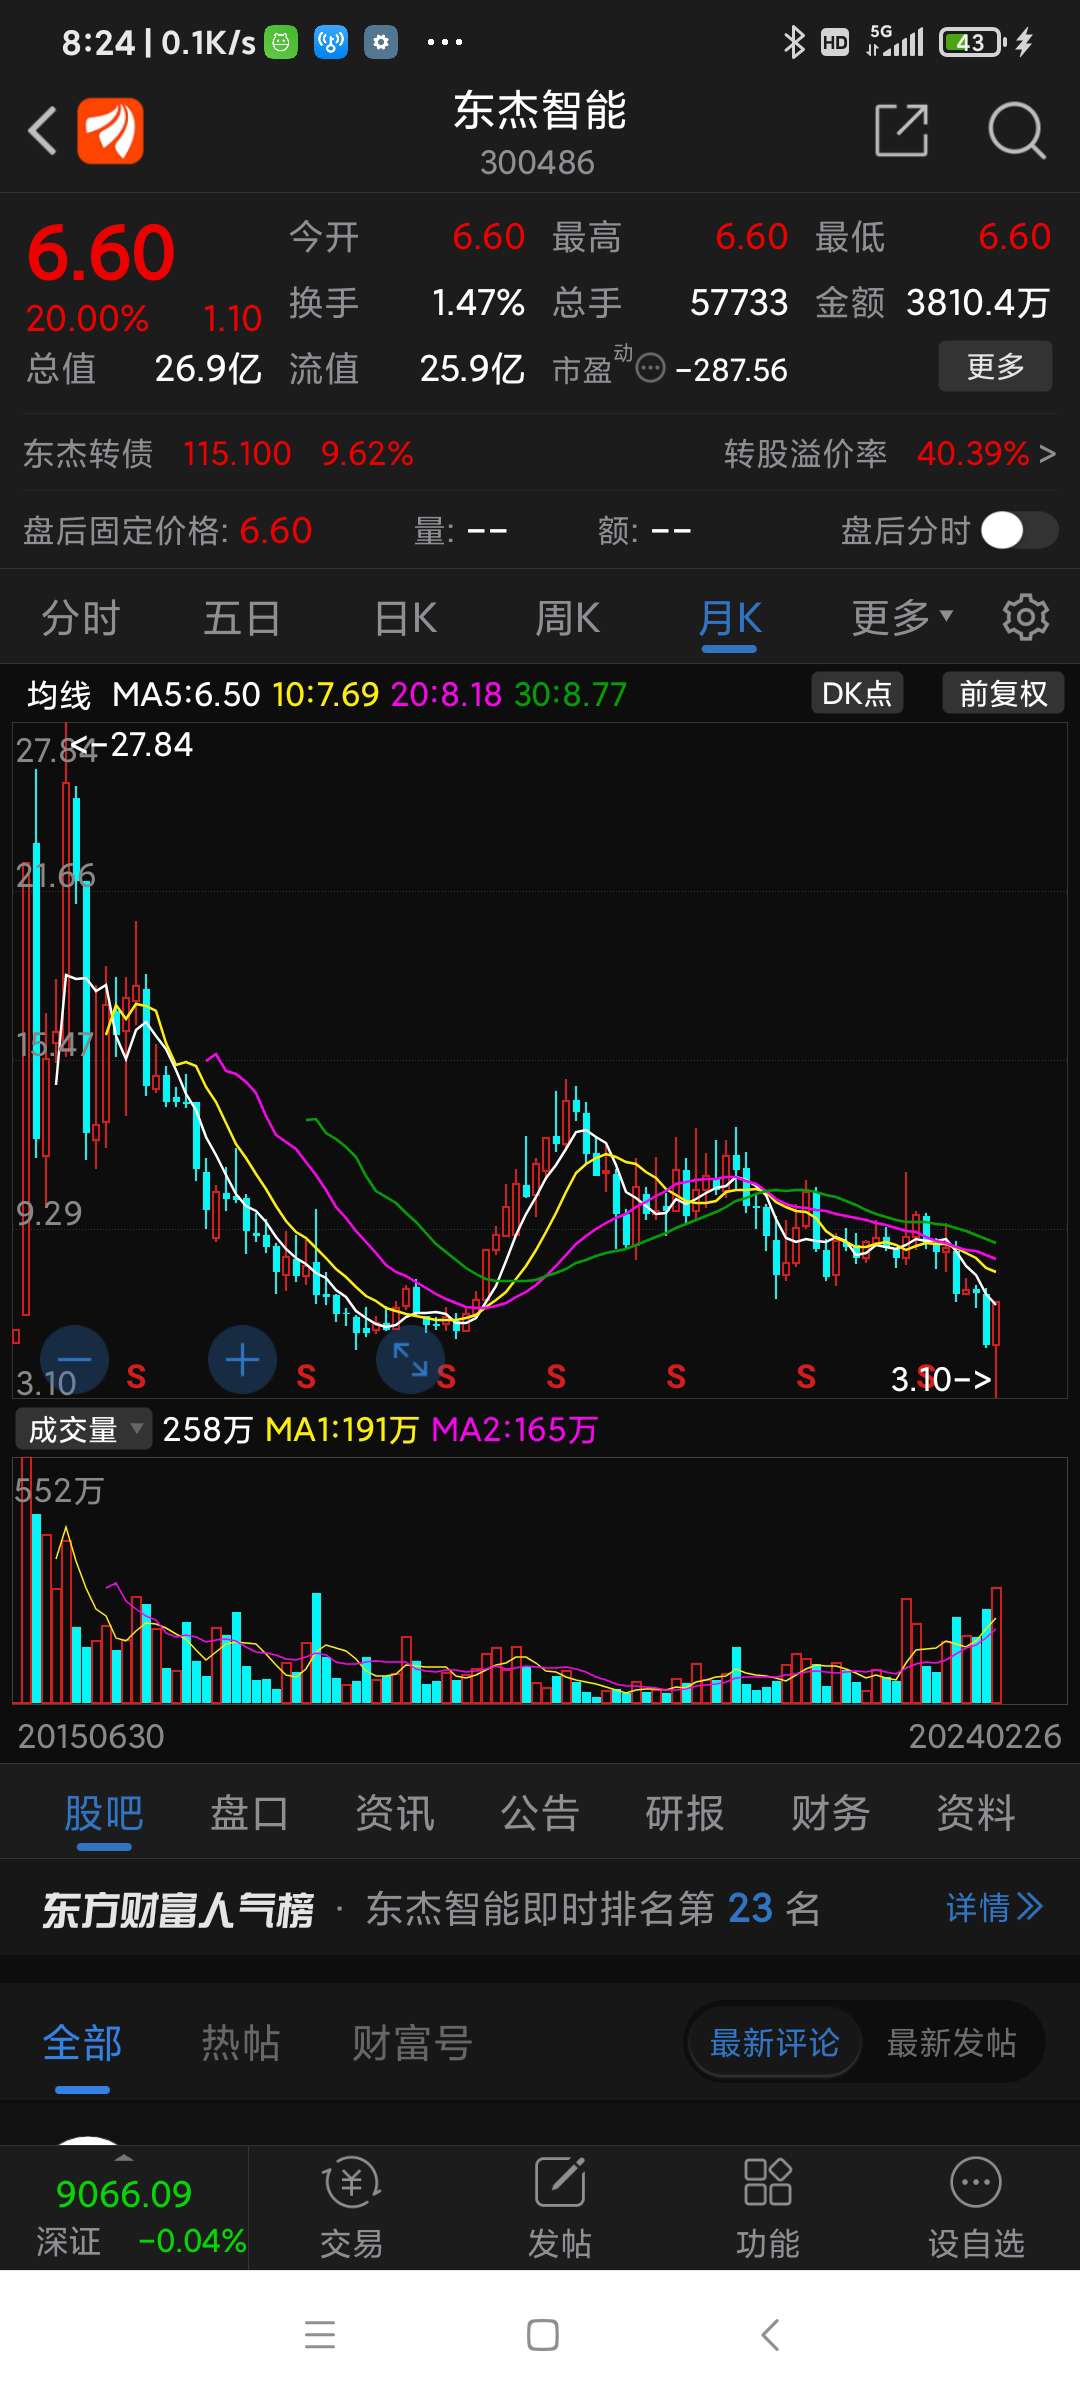
Task: Select 全部 posts filter
Action: point(82,2043)
